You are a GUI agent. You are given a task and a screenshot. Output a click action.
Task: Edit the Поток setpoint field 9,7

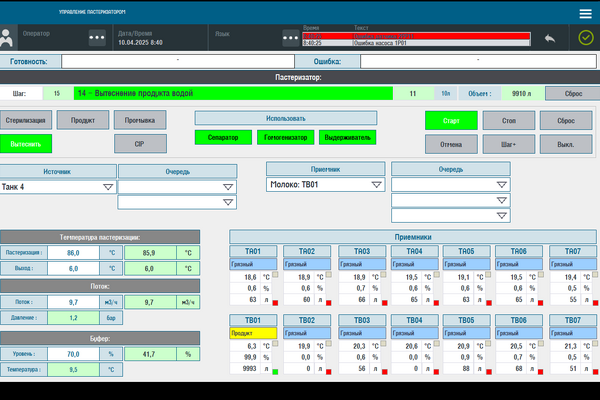[73, 302]
